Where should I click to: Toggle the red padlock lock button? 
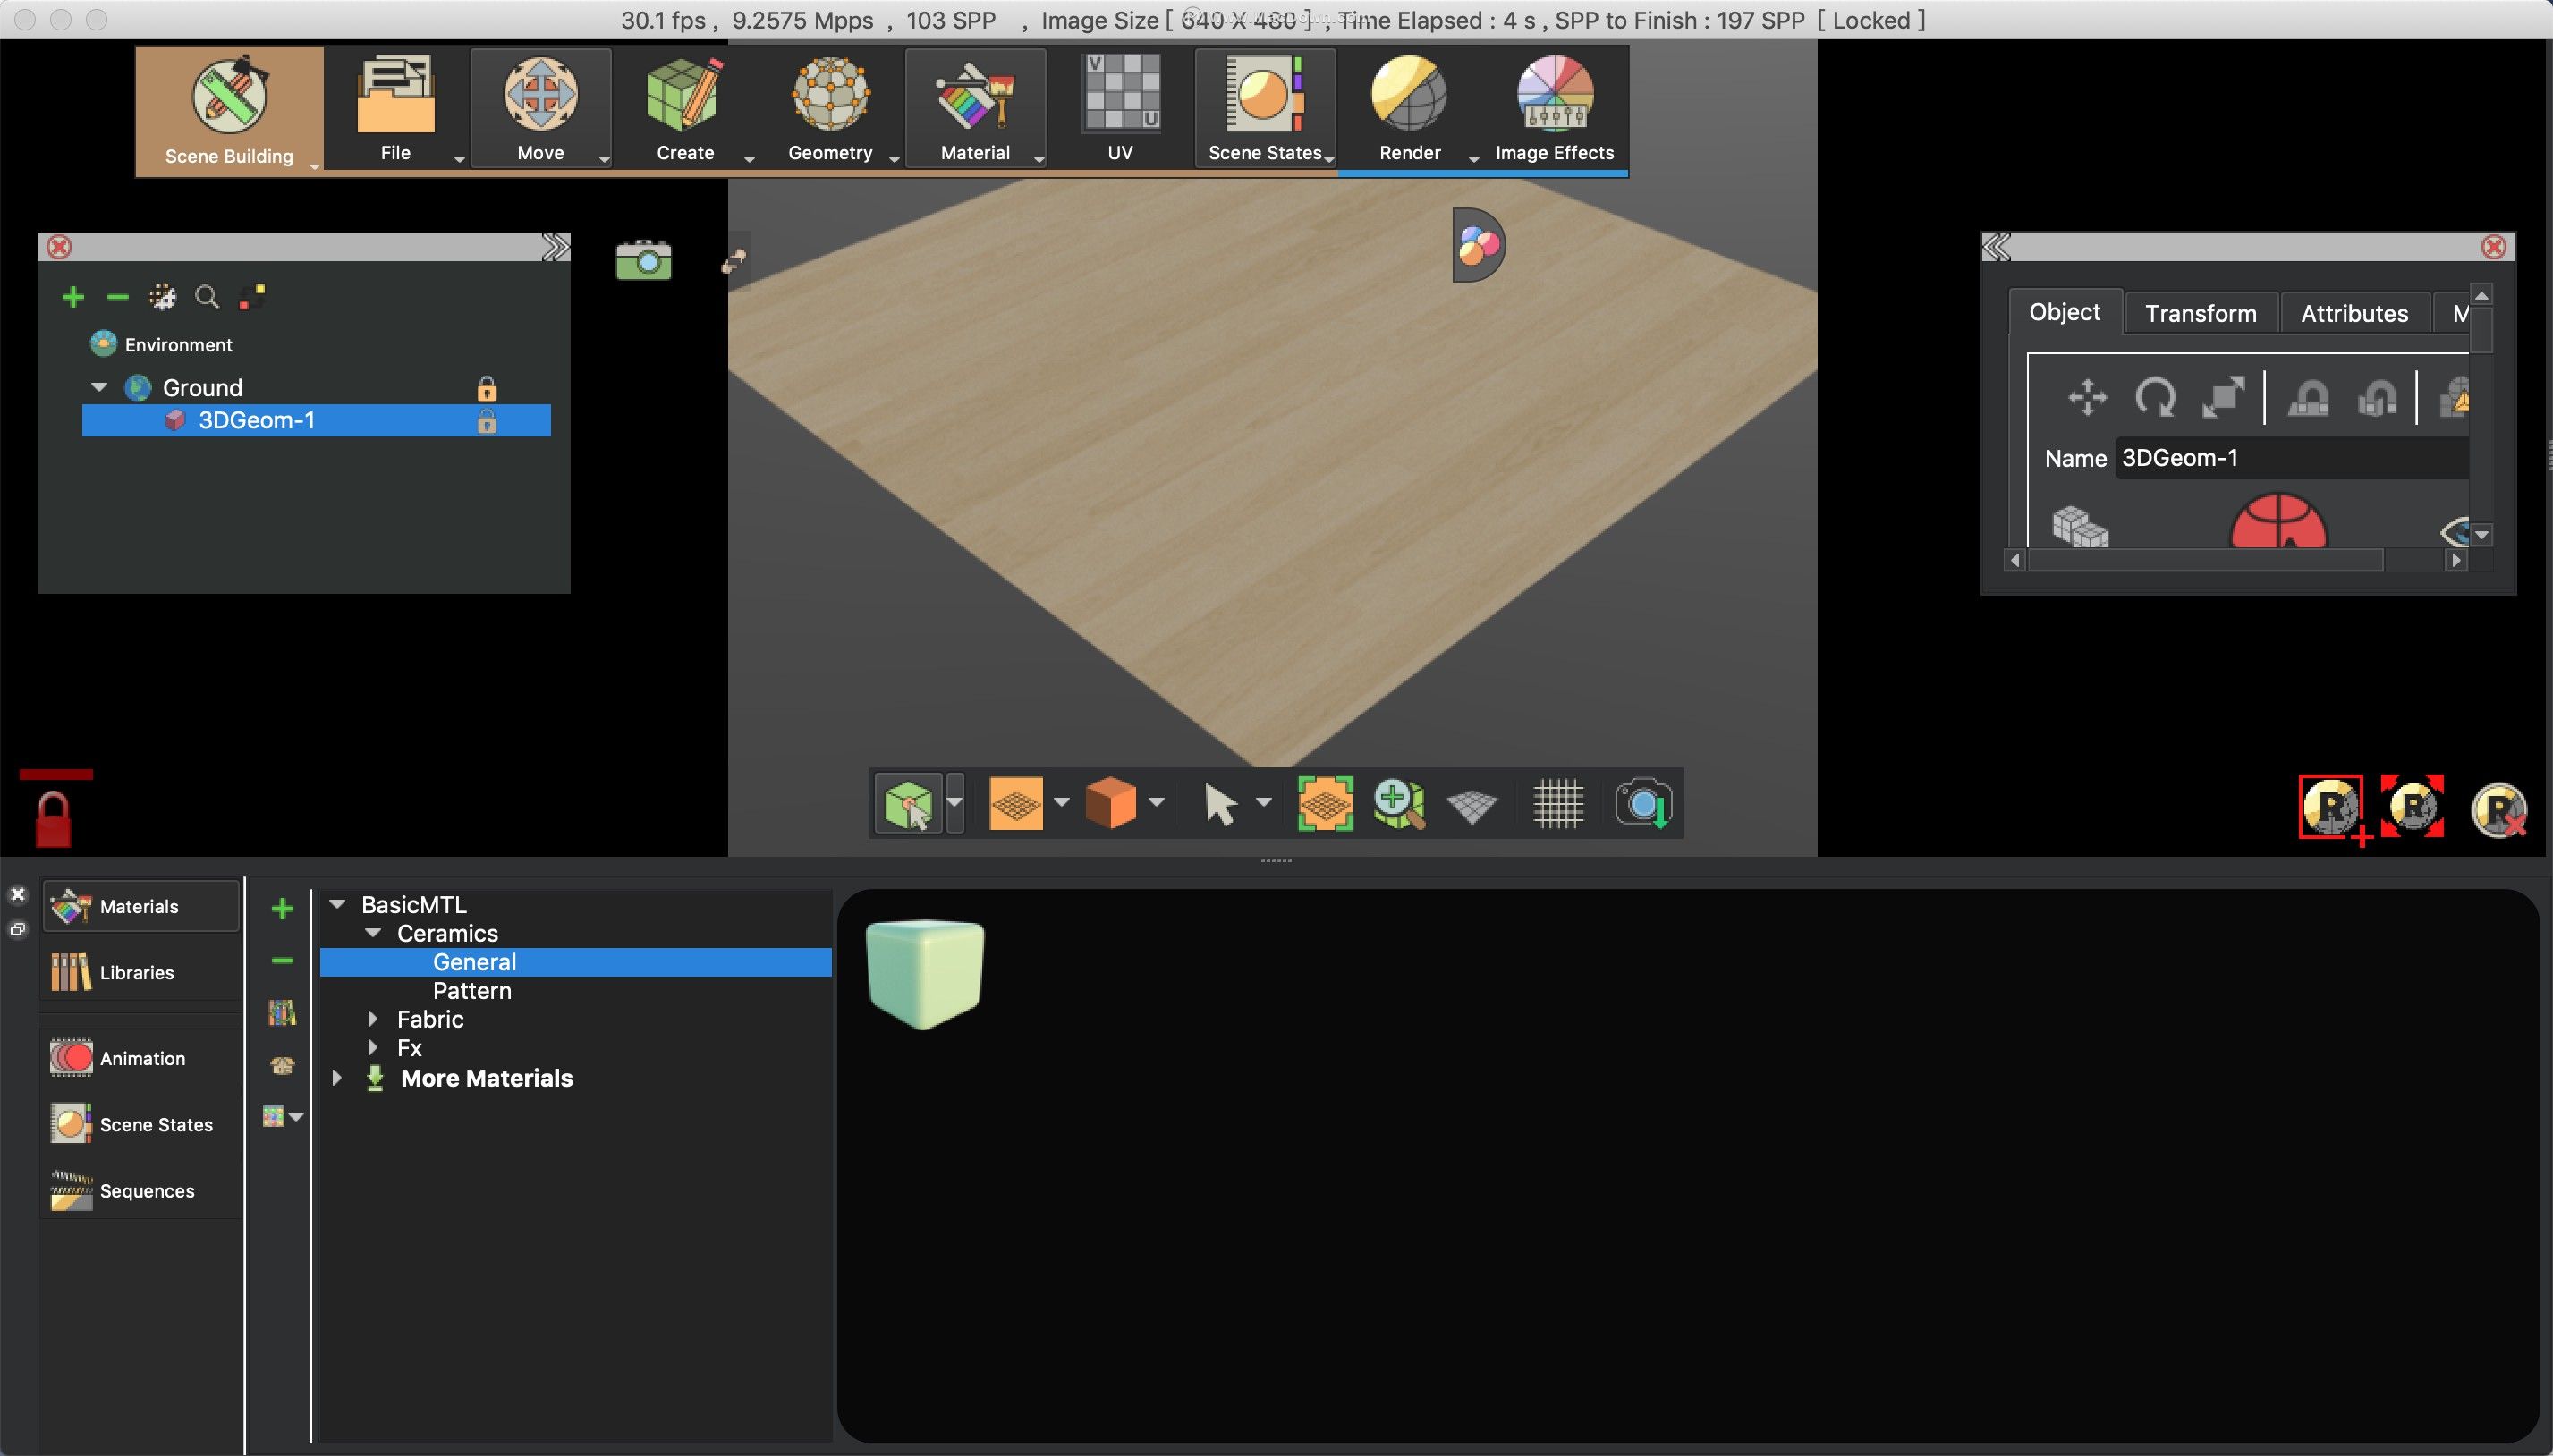click(53, 819)
